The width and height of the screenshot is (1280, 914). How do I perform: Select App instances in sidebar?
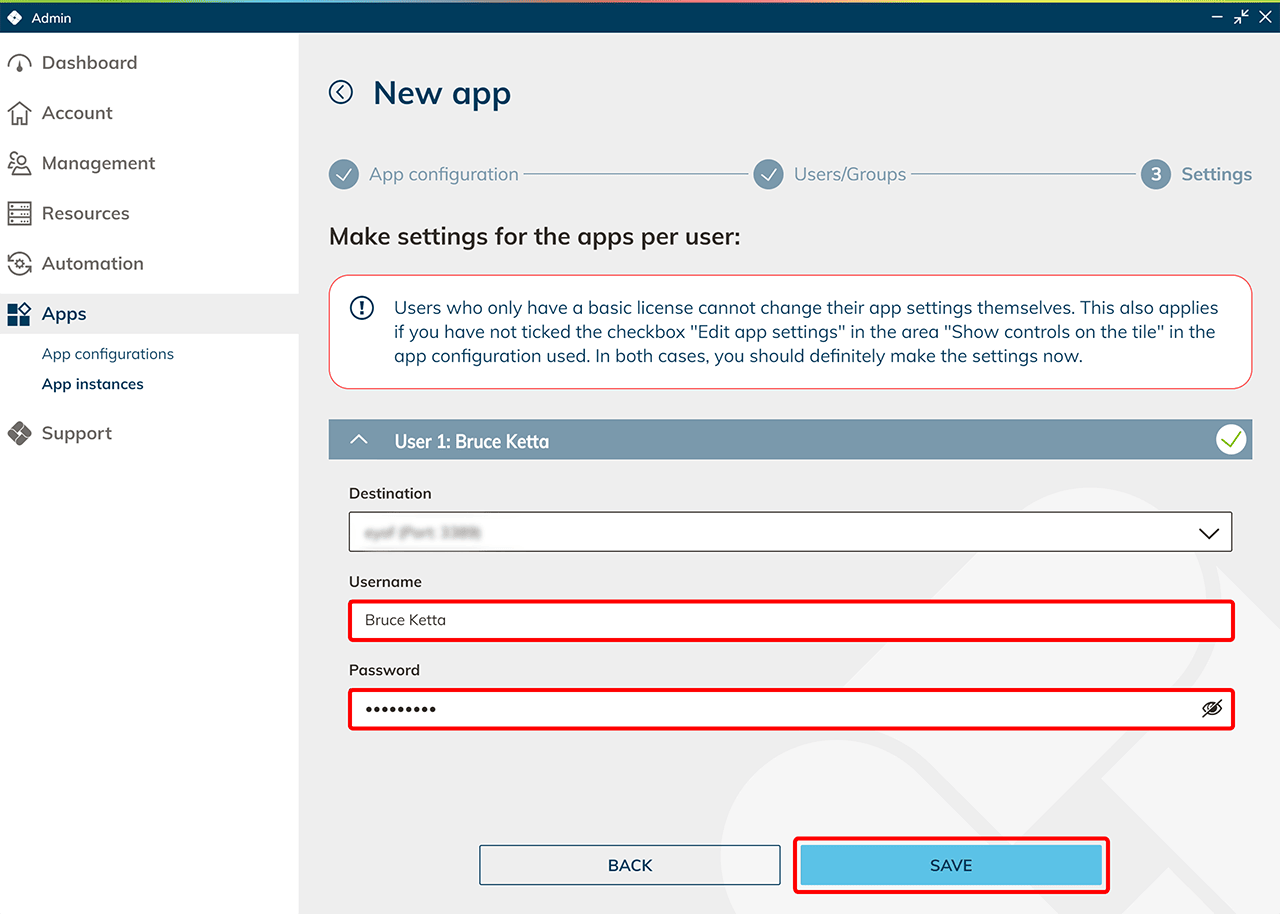pyautogui.click(x=93, y=384)
